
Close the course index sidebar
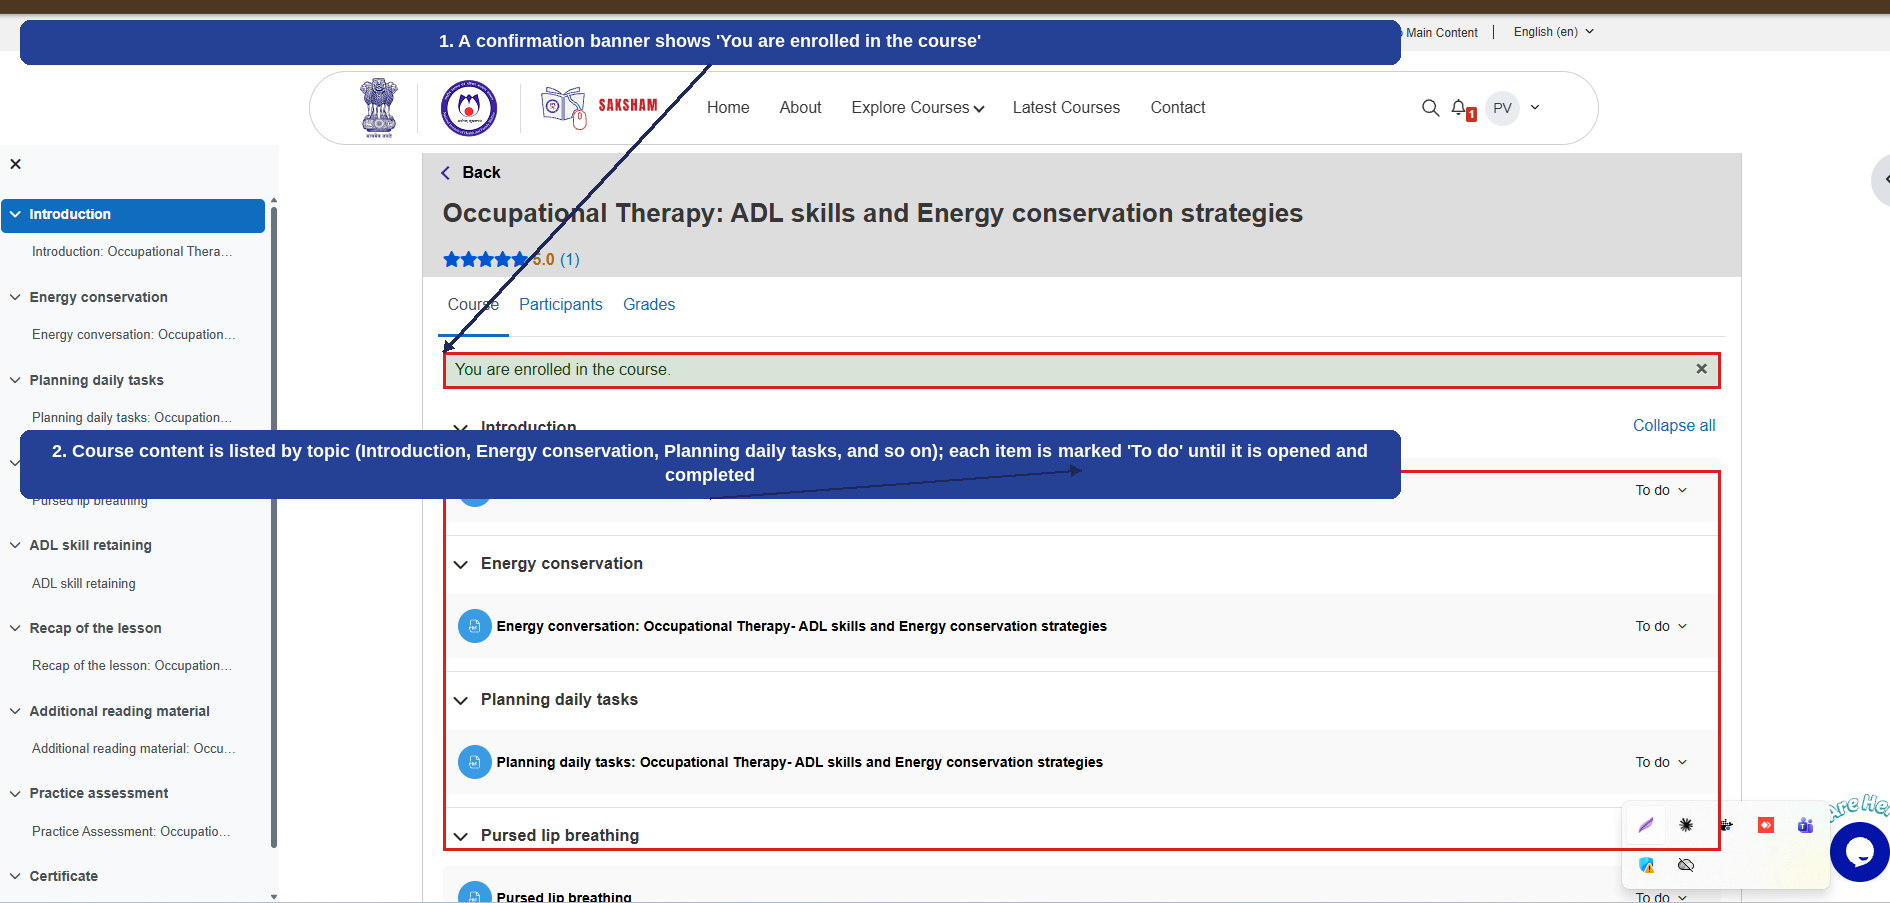[15, 164]
